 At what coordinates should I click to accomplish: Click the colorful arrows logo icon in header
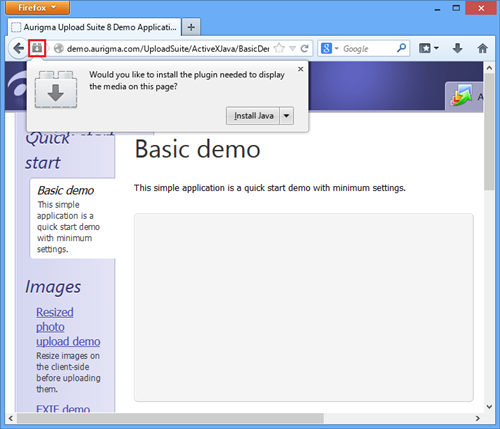click(462, 95)
